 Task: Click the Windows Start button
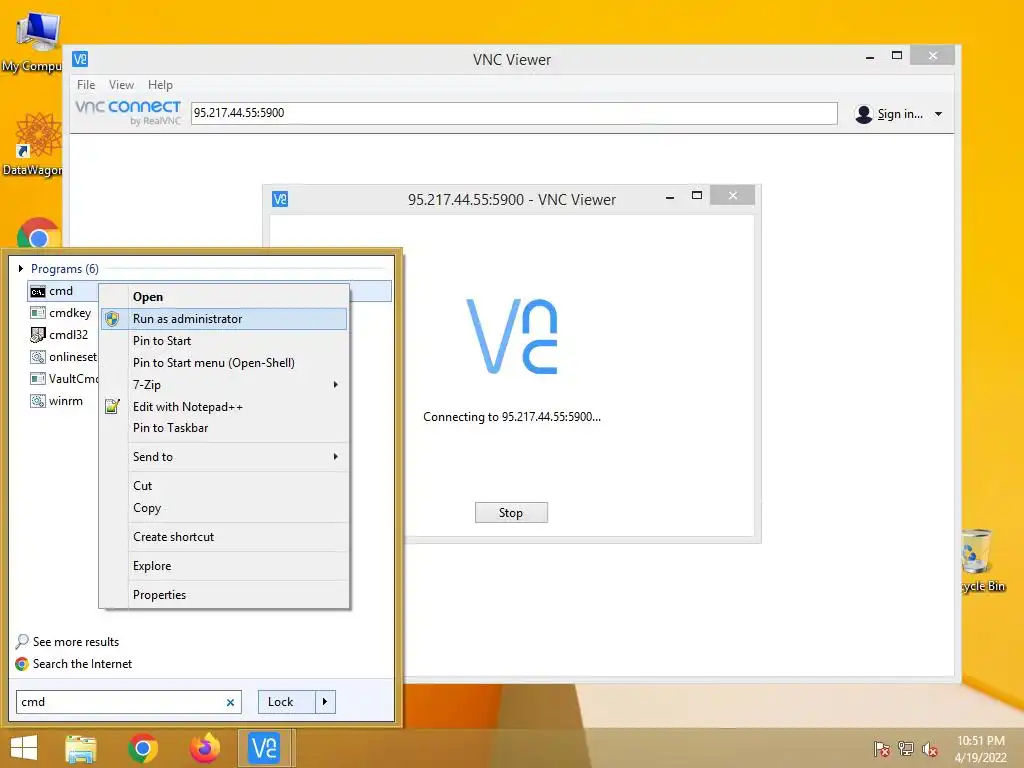[x=24, y=748]
